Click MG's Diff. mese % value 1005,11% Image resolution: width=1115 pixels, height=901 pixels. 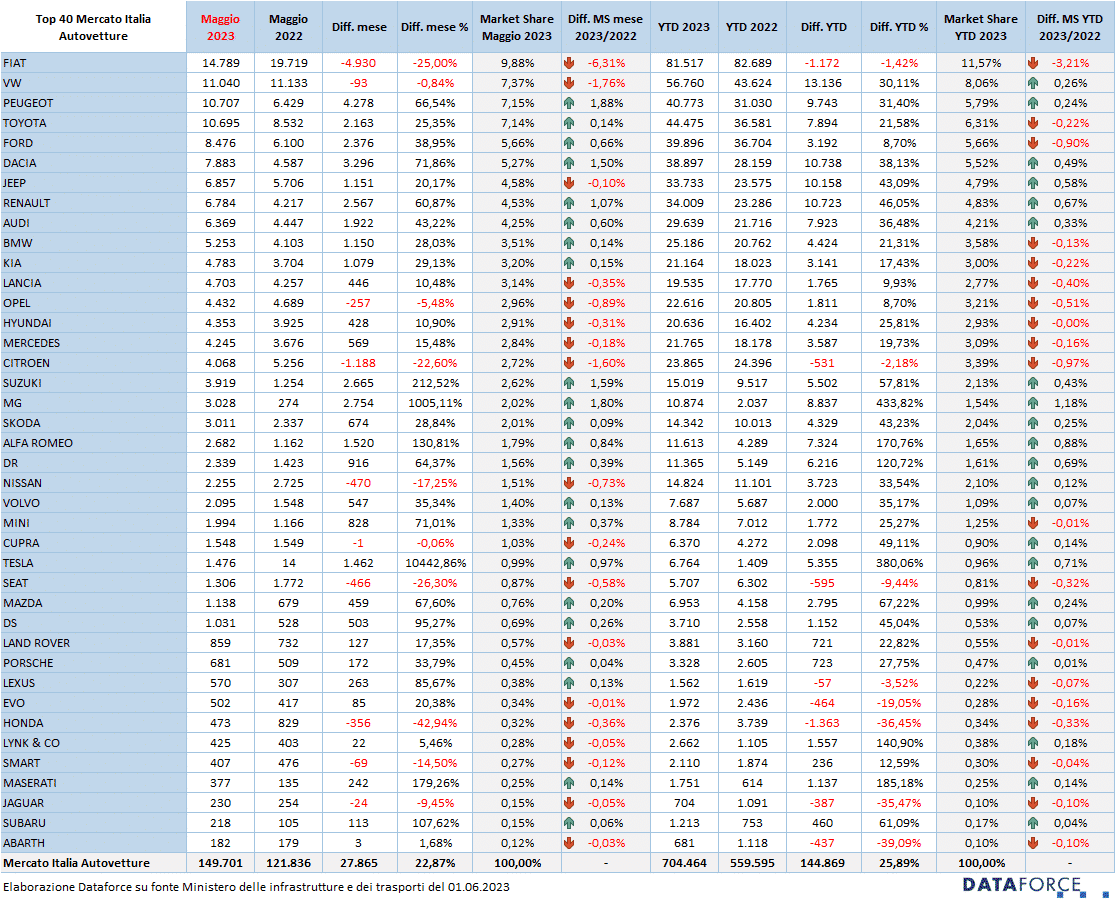[x=435, y=403]
